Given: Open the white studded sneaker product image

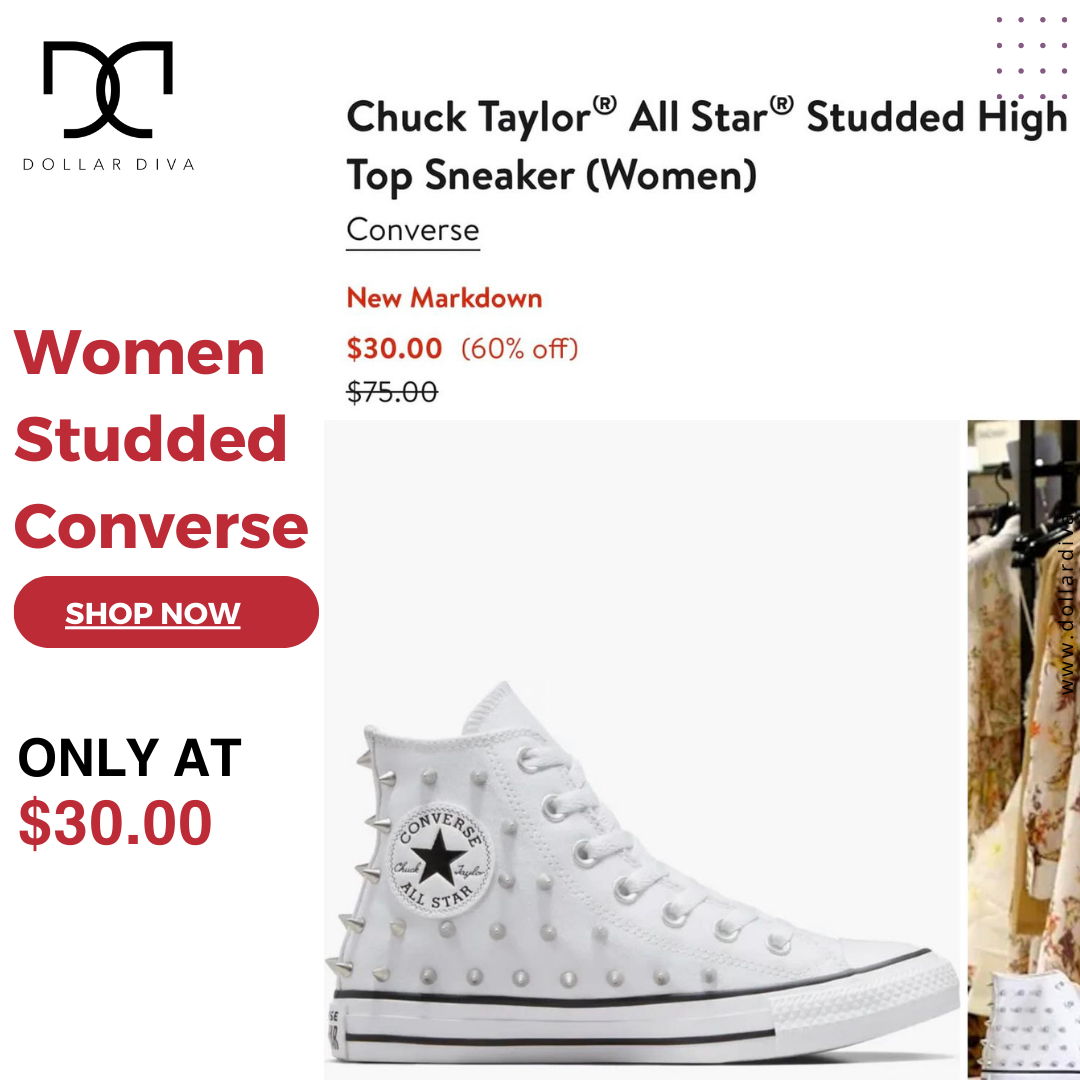Looking at the screenshot, I should [642, 749].
